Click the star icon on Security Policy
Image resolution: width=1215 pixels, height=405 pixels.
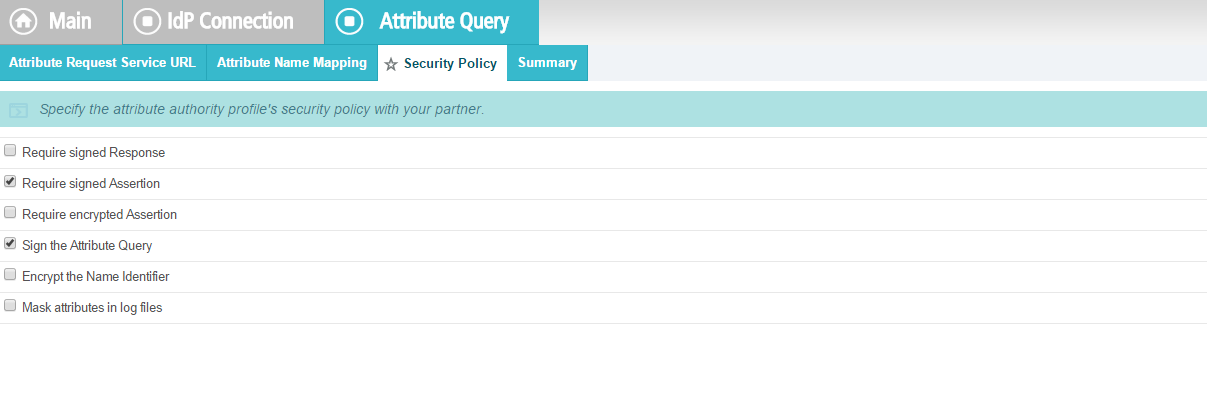coord(391,64)
